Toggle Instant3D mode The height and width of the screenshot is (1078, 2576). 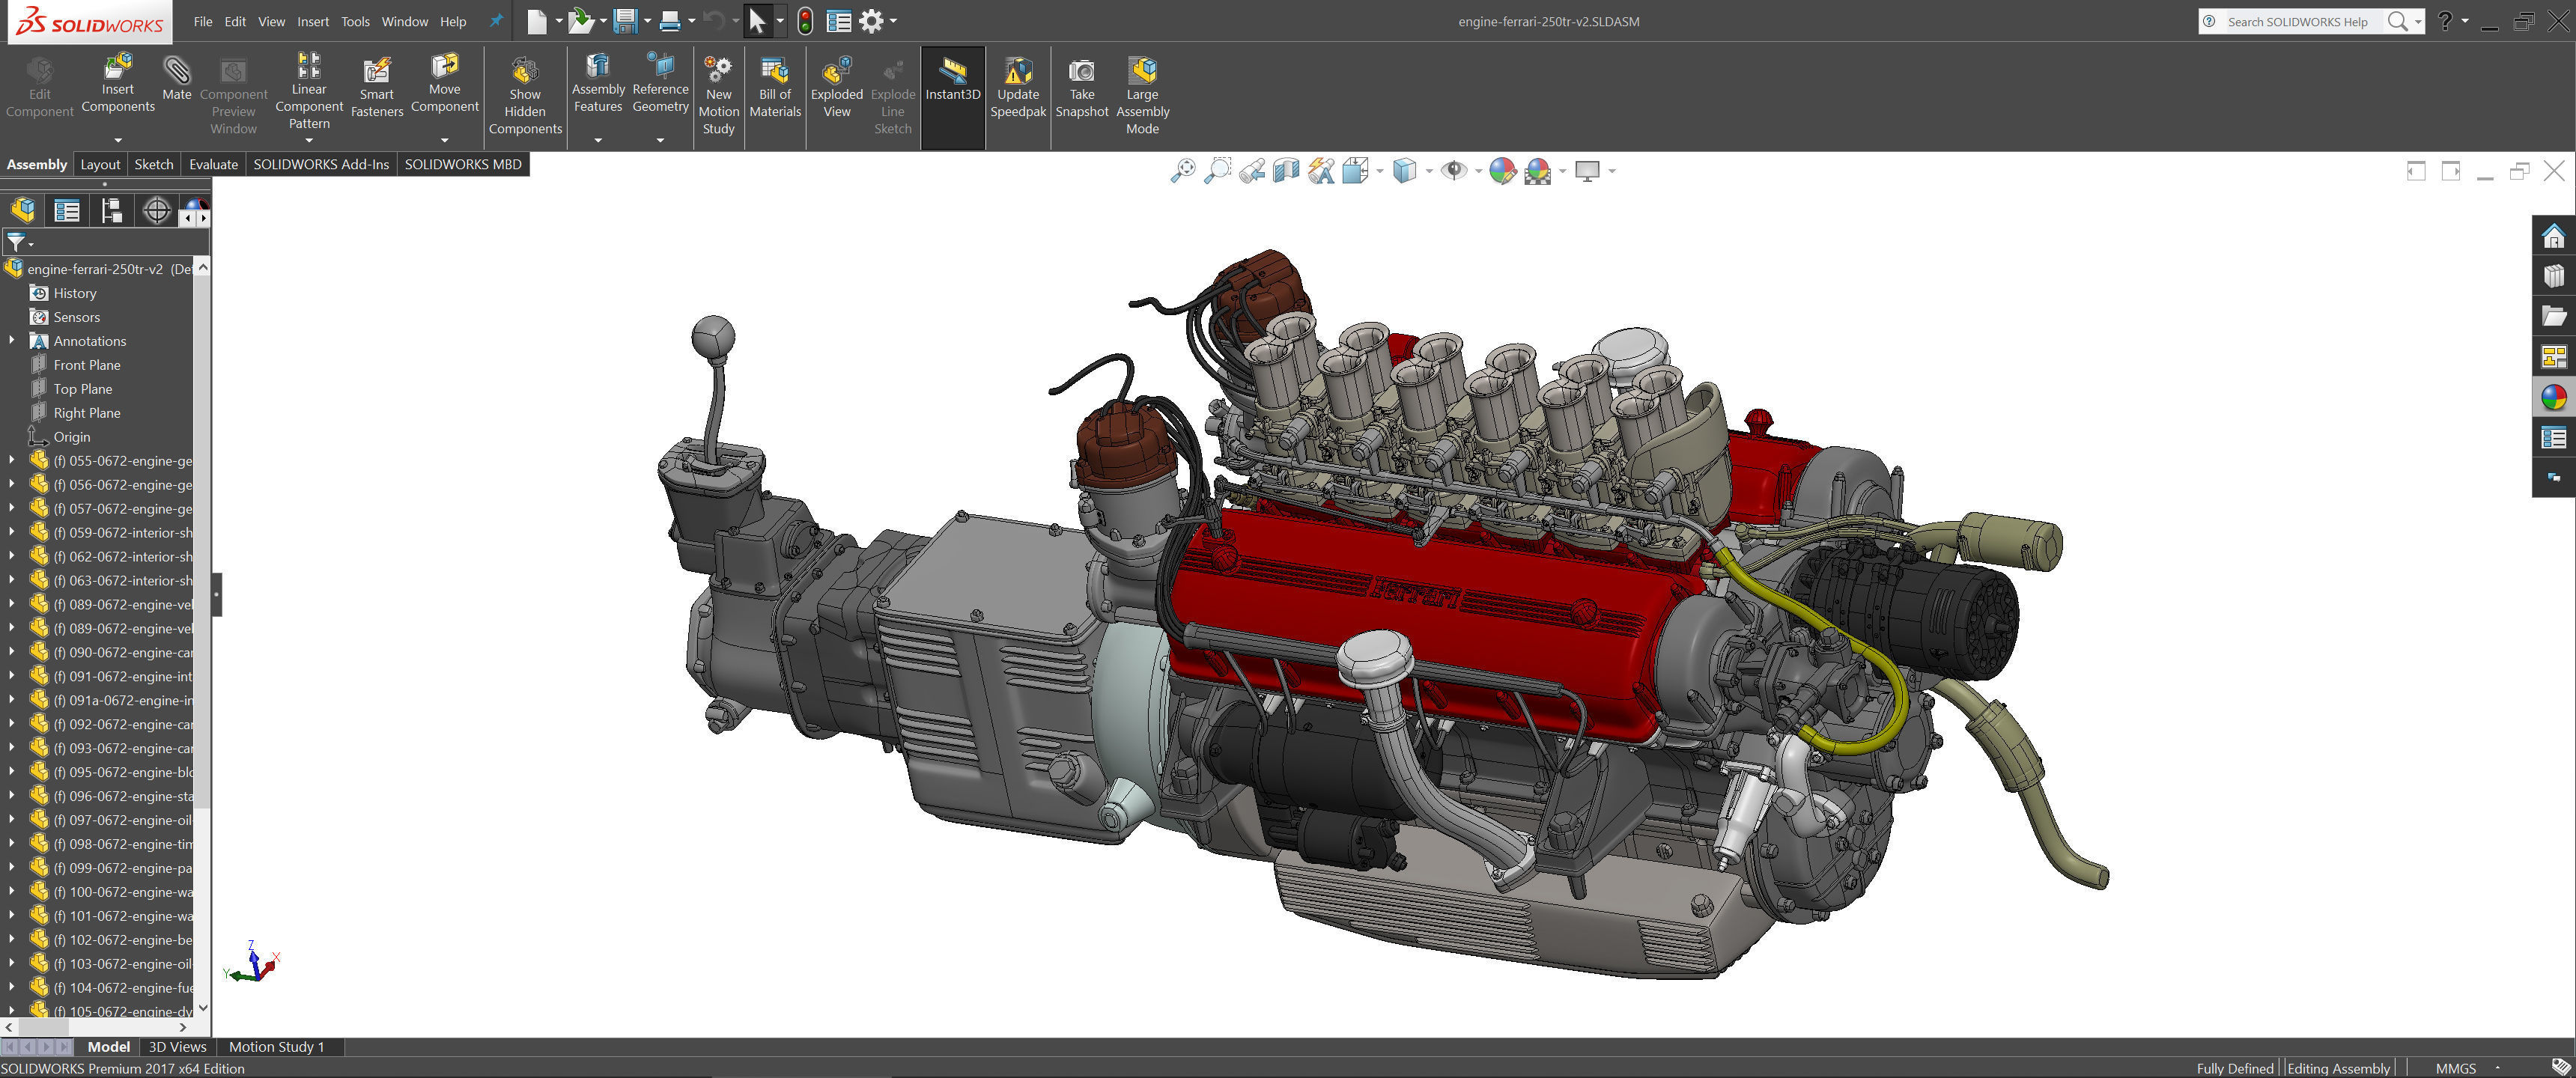coord(952,72)
